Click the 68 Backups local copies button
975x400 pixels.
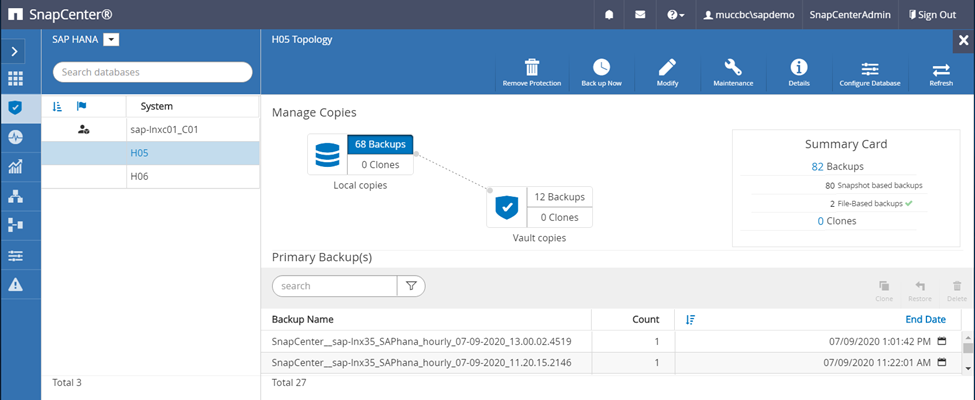click(x=380, y=145)
